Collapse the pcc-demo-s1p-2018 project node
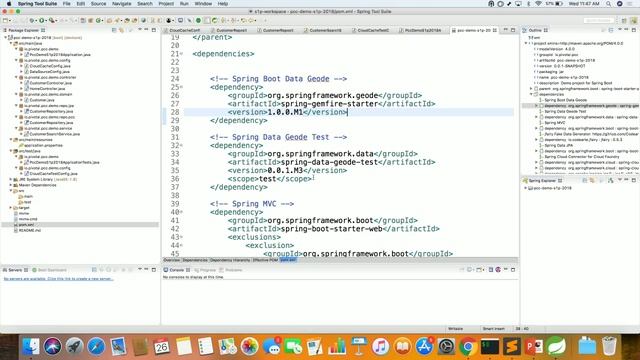This screenshot has width=640, height=360. pos(5,38)
